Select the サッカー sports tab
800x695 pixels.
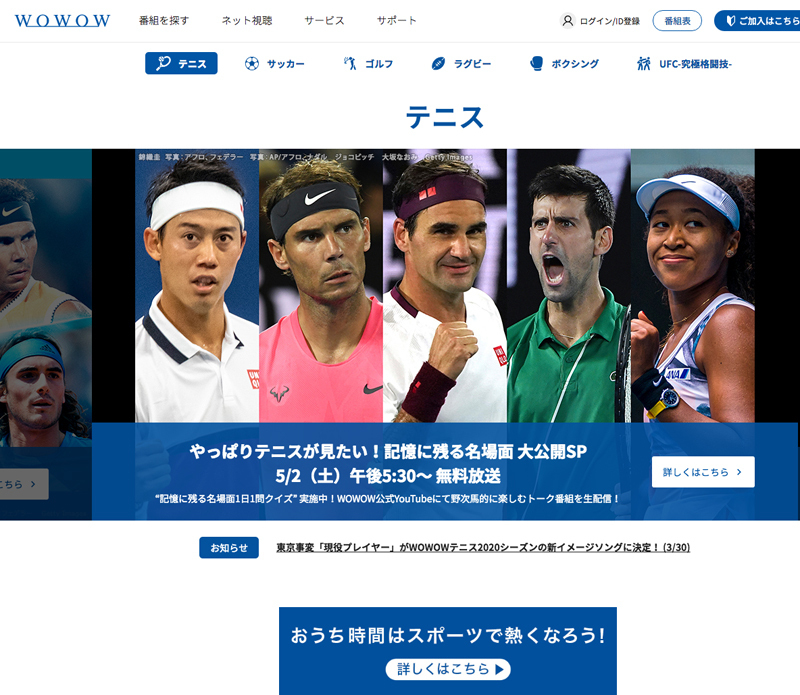click(275, 63)
